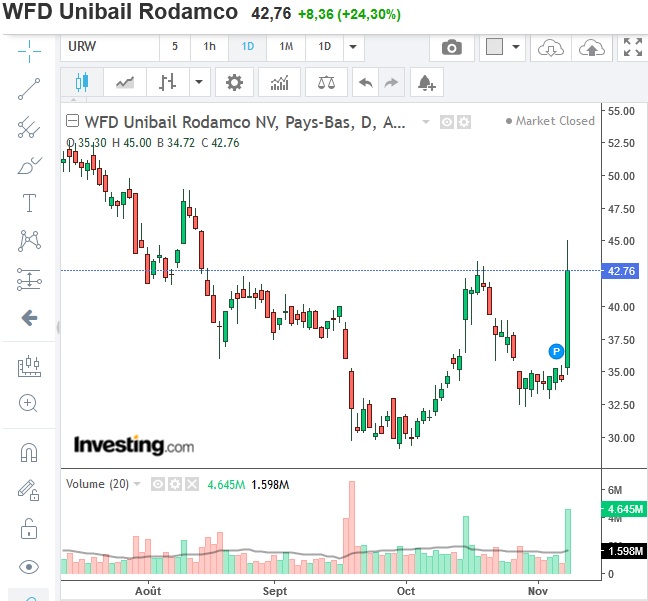Load chart layout from cloud
Viewport: 648px width, 601px height.
[551, 48]
